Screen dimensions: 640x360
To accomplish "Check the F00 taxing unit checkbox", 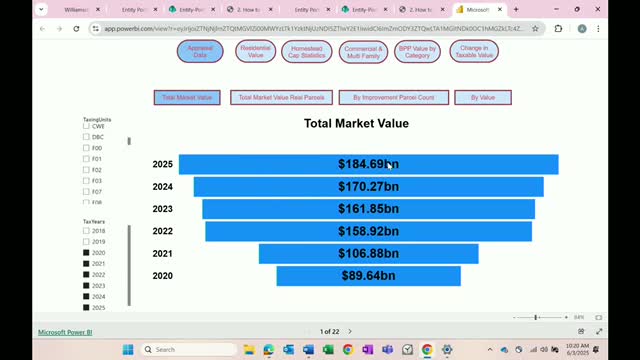I will pyautogui.click(x=86, y=148).
